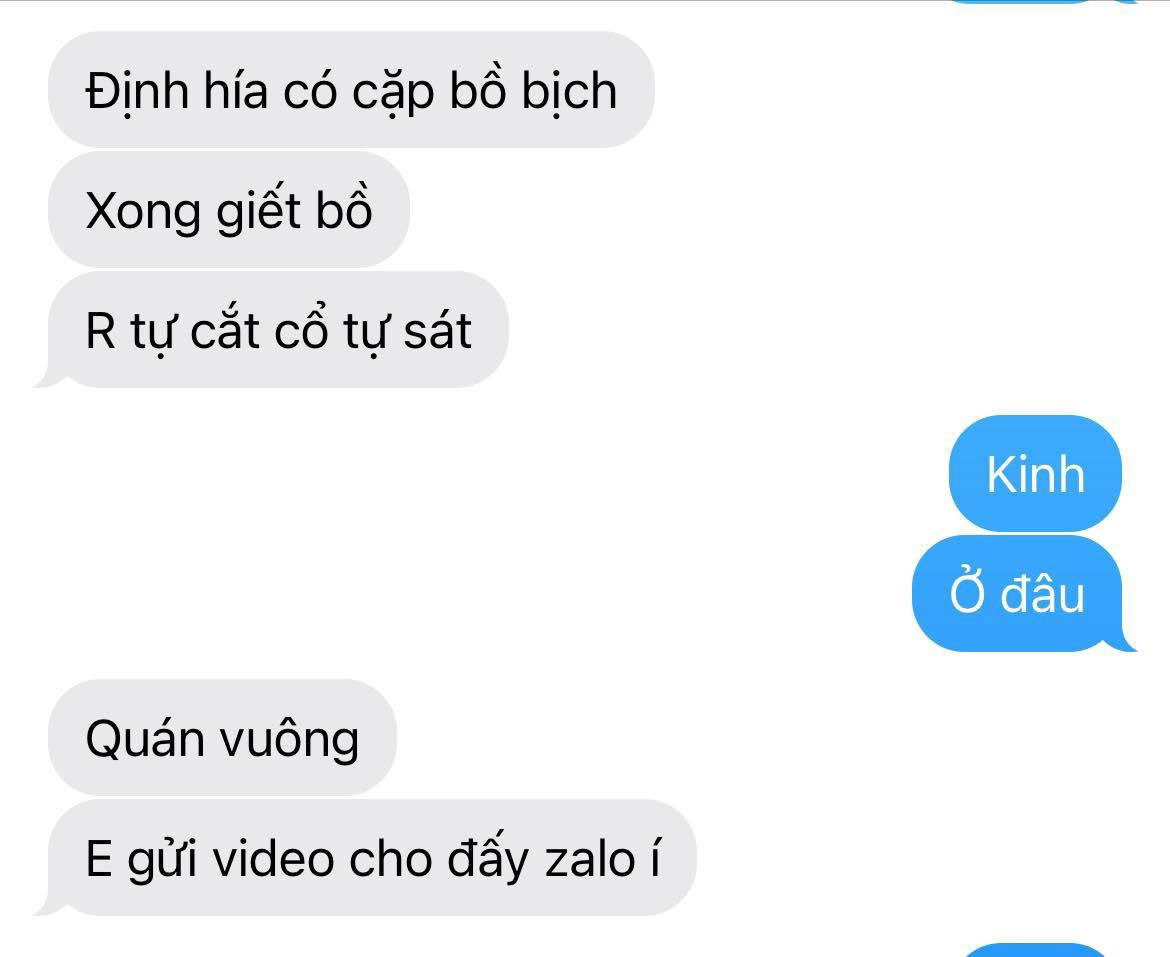Click the word "Định" in first message
The width and height of the screenshot is (1170, 957).
137,92
